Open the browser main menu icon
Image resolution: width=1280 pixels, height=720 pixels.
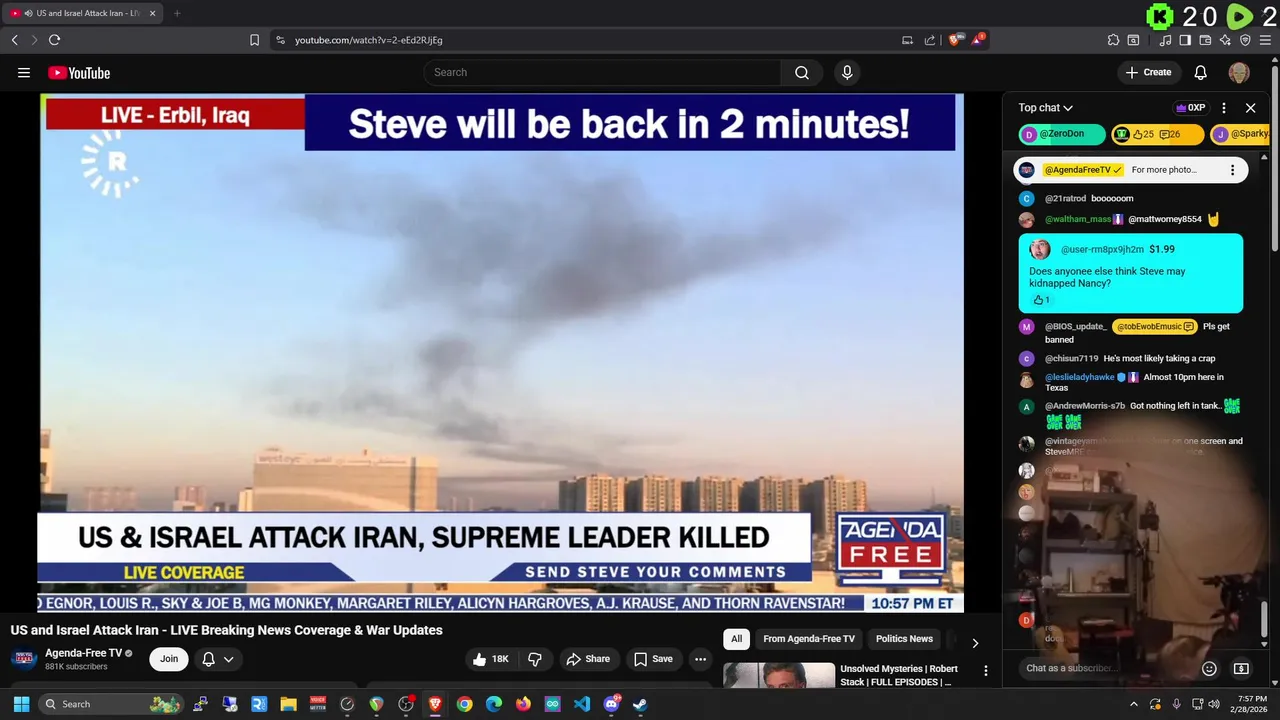[x=1265, y=40]
